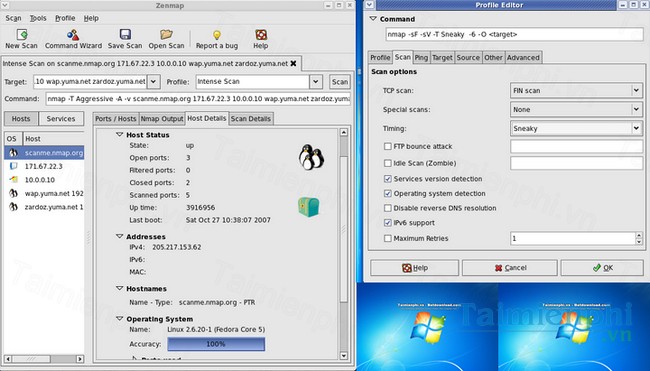Screen dimensions: 650x371
Task: Click the Report a bug lightbulb icon
Action: coord(217,35)
